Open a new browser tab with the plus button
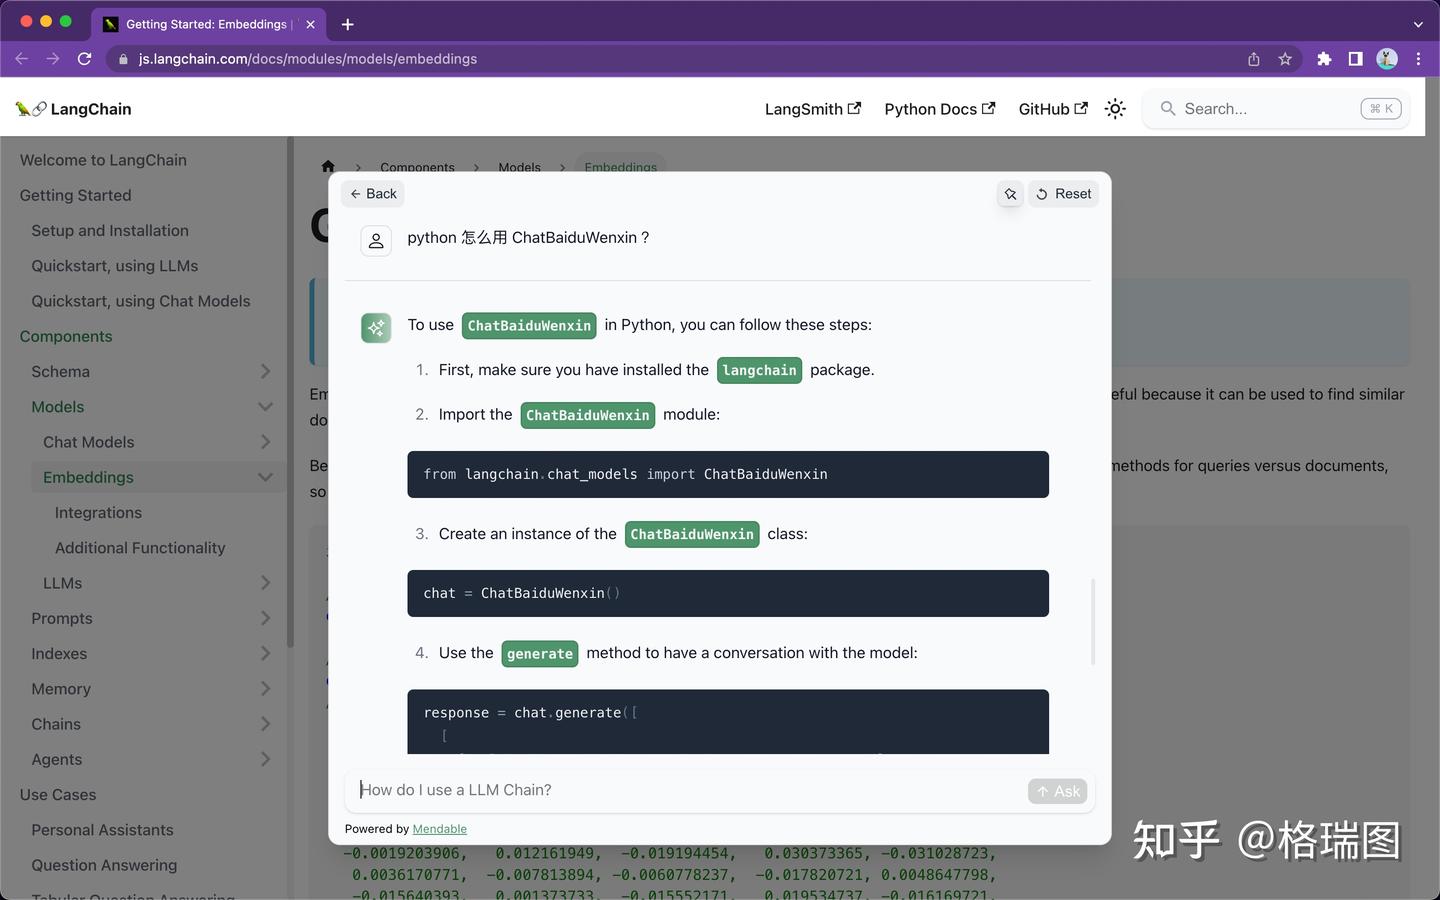Viewport: 1440px width, 900px height. [347, 24]
